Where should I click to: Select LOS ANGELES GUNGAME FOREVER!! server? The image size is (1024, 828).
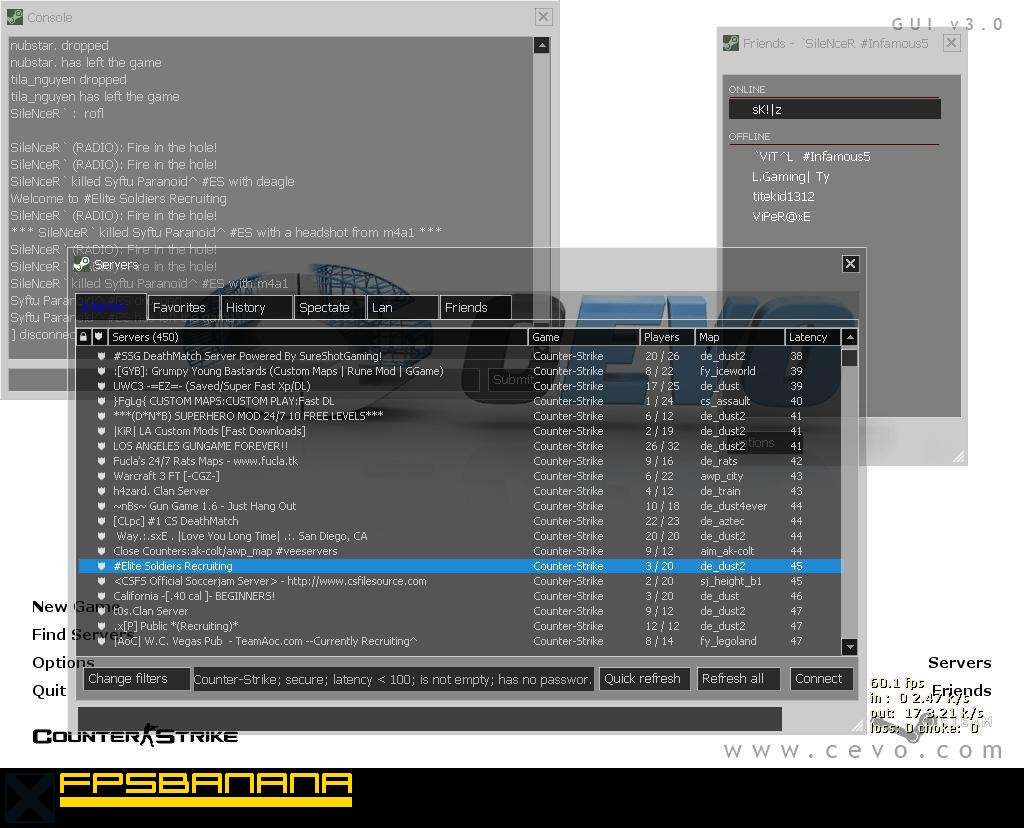point(460,446)
